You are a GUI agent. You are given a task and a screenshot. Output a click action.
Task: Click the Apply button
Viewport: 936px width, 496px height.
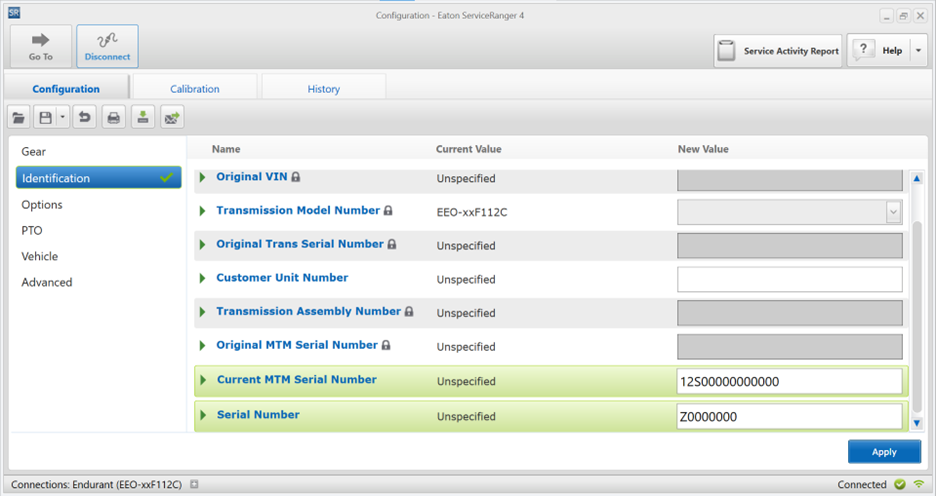coord(884,452)
